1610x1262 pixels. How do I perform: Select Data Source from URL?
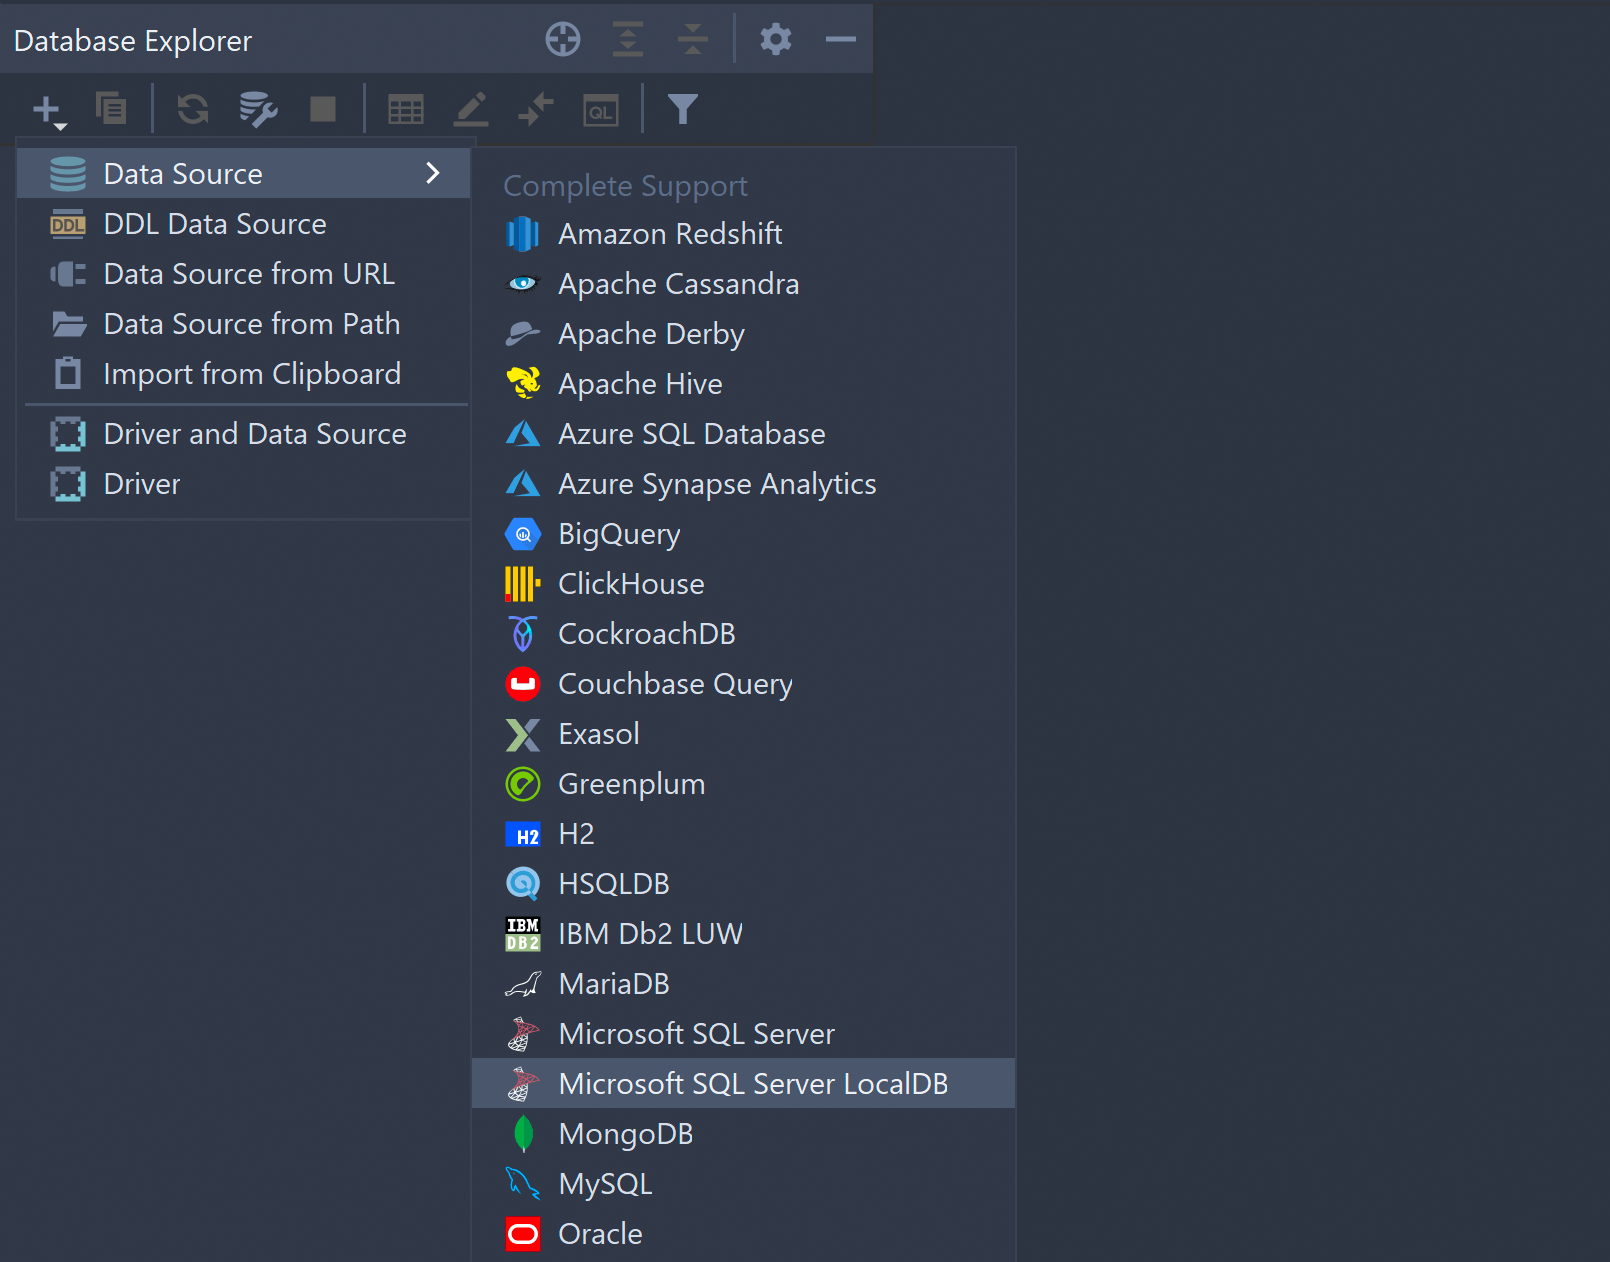tap(249, 274)
